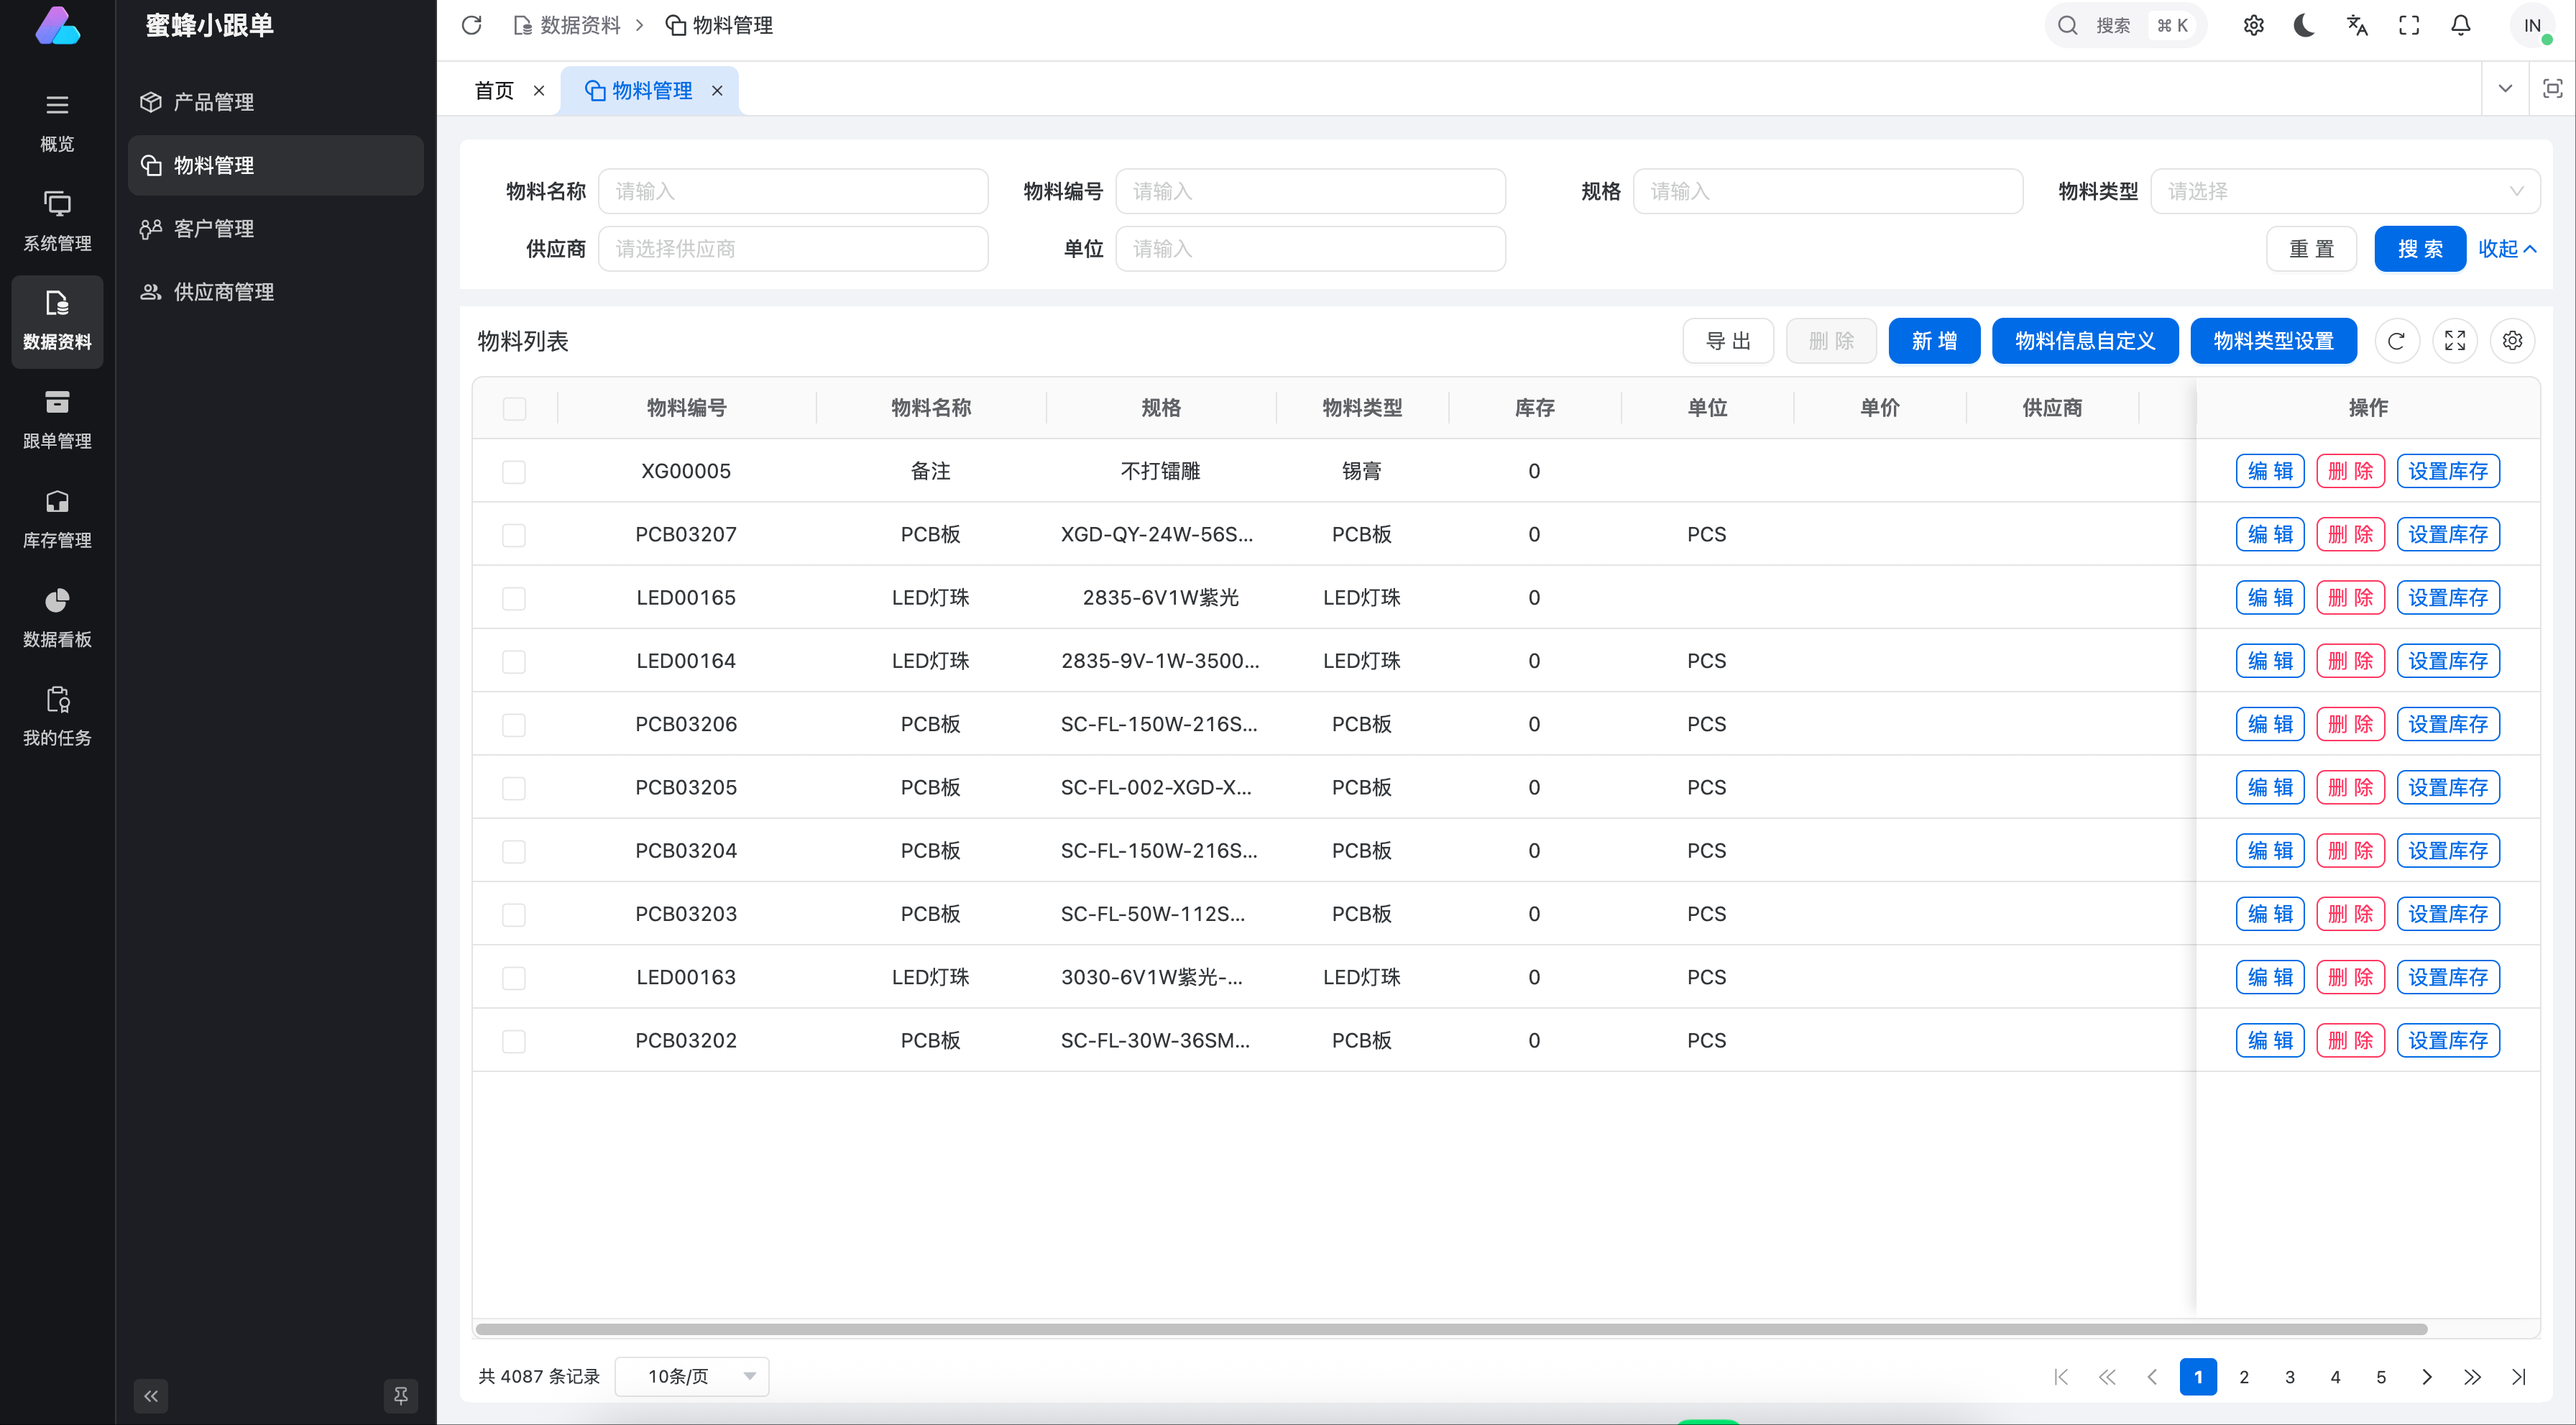Open 物料类型 select dropdown
The width and height of the screenshot is (2576, 1425).
(x=2344, y=191)
